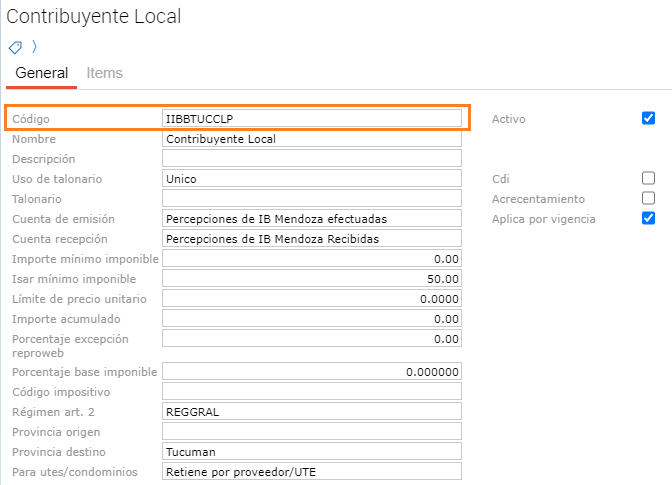This screenshot has height=485, width=672.
Task: Click the Cuenta de emisión label
Action: [x=63, y=219]
